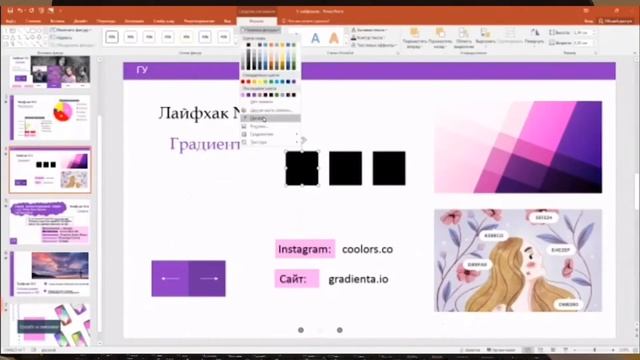Switch to the Дизайн ribbon tab
Viewport: 640px width, 360px height.
click(x=80, y=21)
